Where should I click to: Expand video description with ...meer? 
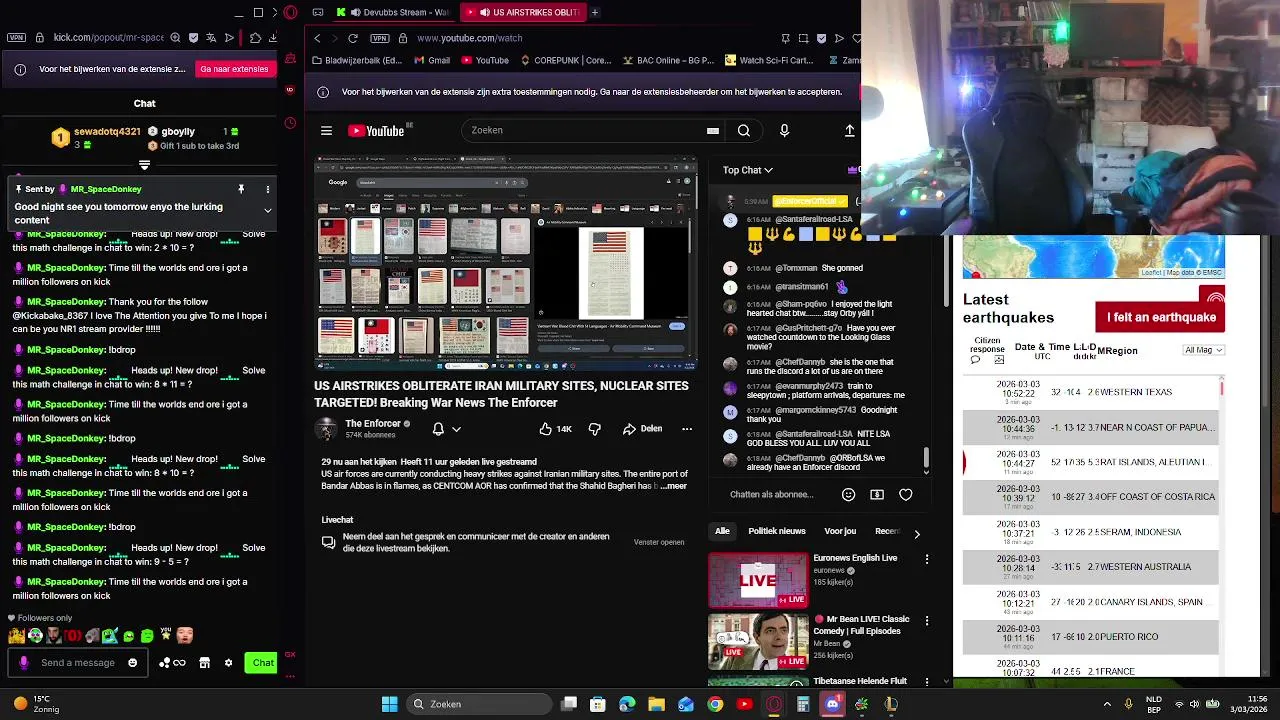pos(674,486)
